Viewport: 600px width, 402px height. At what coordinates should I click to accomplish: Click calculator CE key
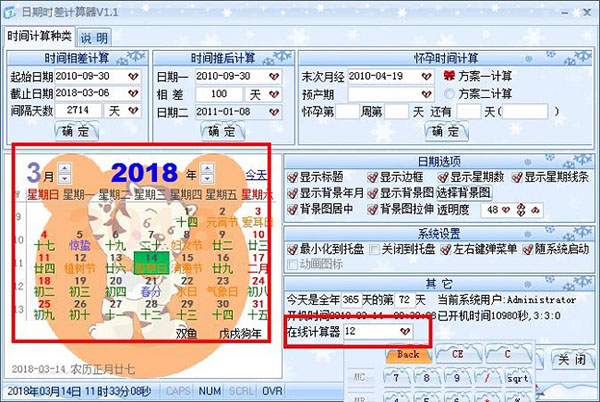click(458, 354)
